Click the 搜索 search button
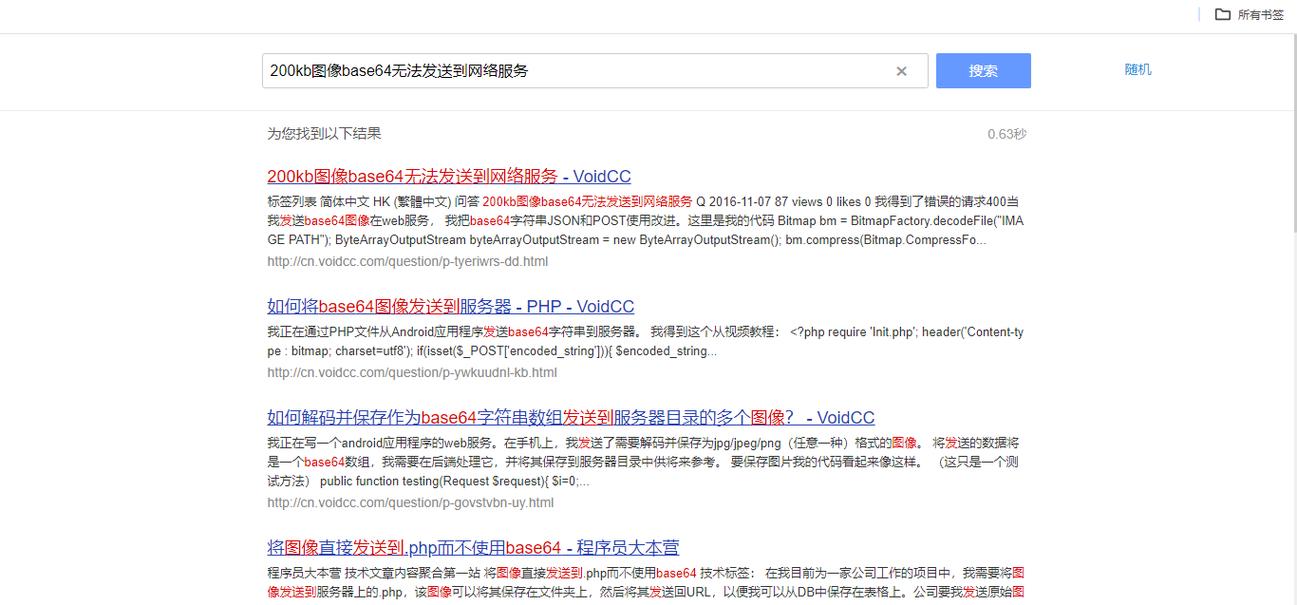 click(983, 71)
